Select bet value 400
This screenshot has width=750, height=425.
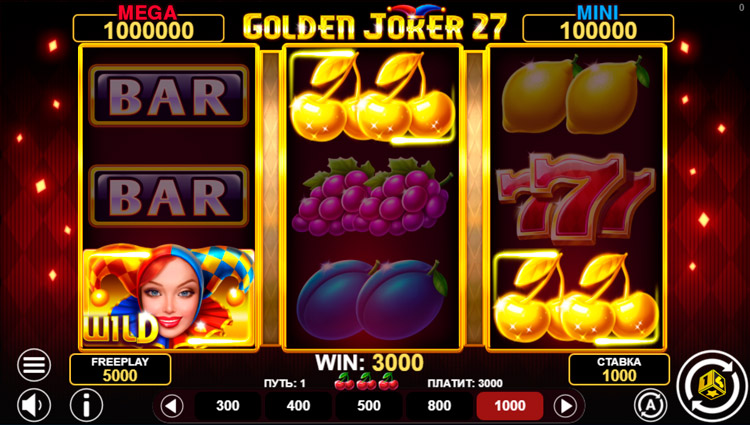tap(298, 406)
